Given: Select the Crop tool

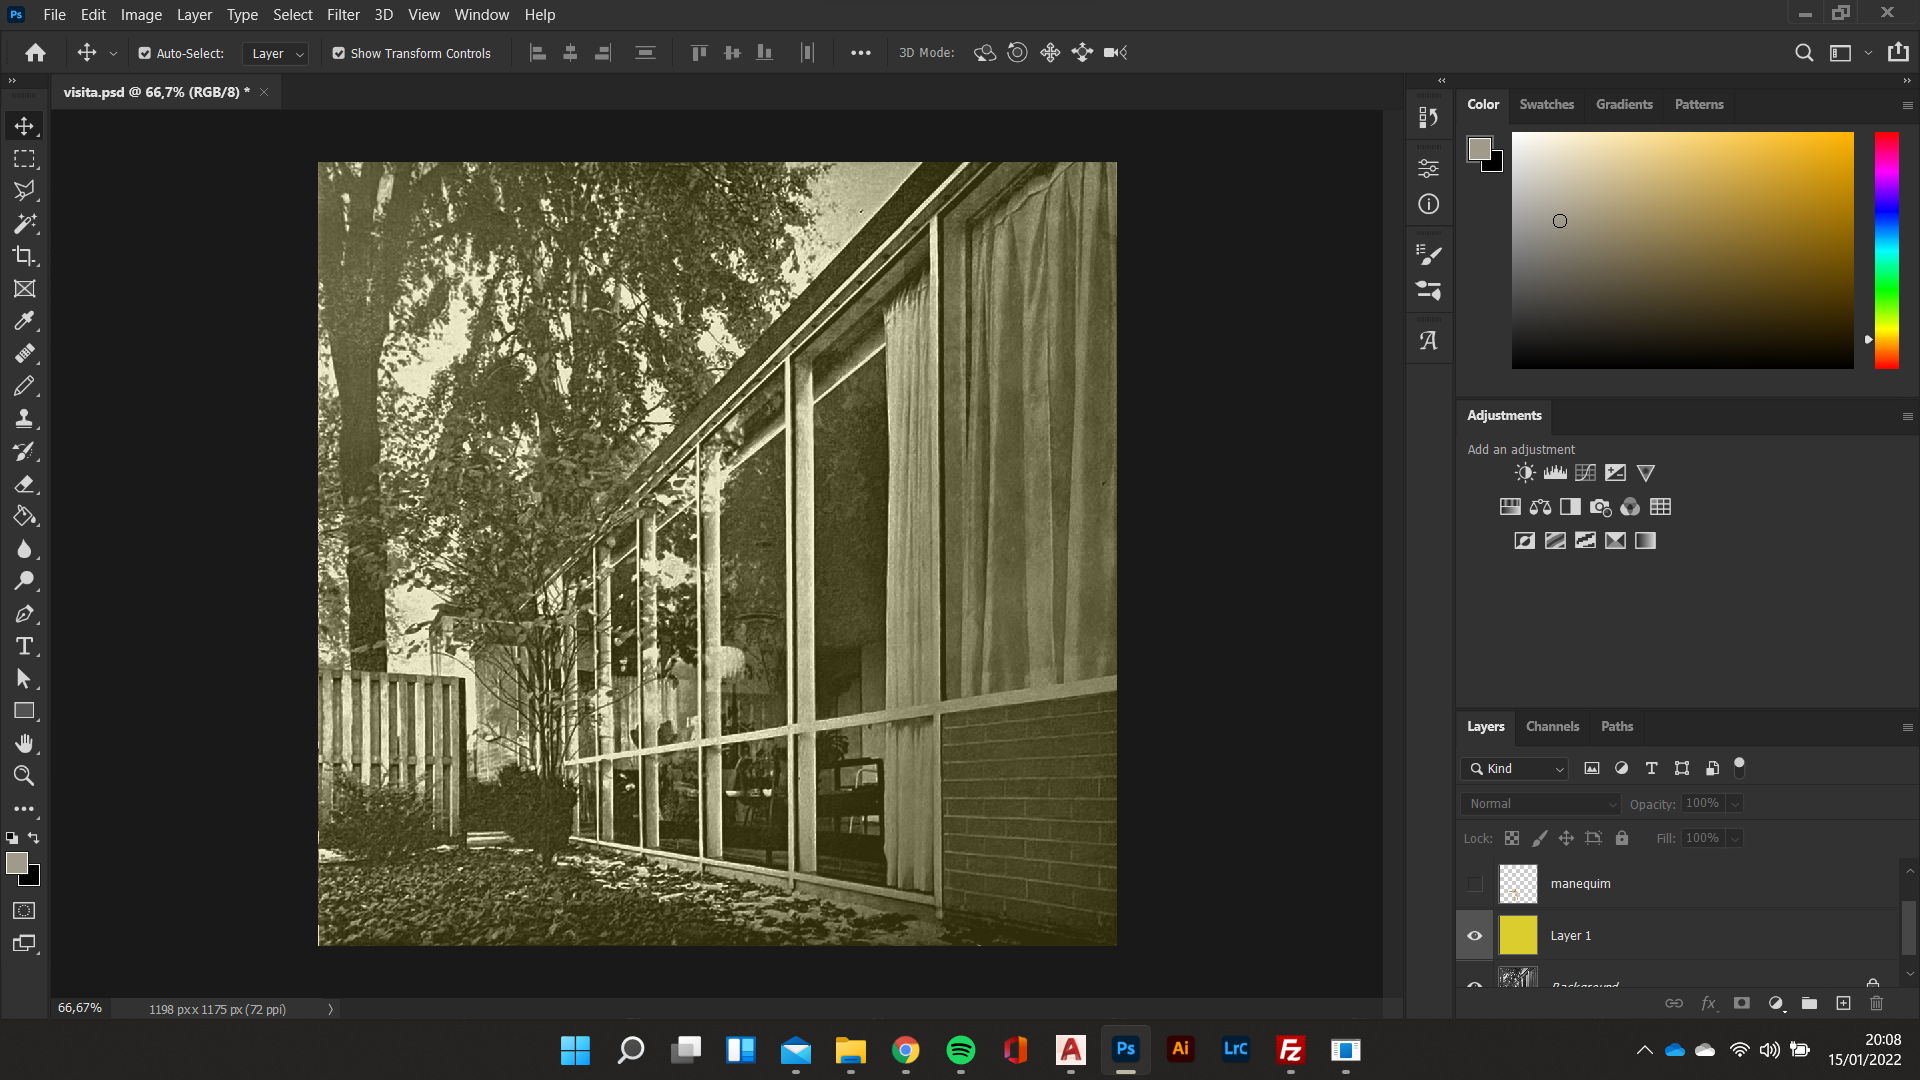Looking at the screenshot, I should coord(24,256).
